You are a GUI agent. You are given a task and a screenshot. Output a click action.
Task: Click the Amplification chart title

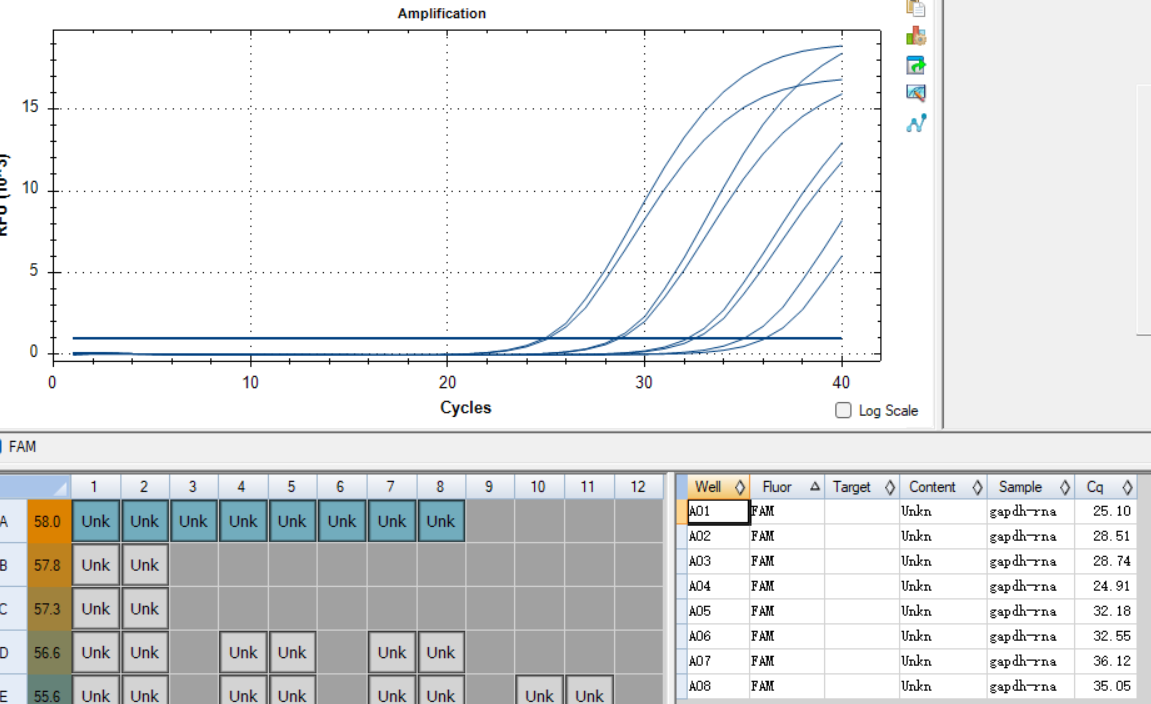click(x=442, y=13)
